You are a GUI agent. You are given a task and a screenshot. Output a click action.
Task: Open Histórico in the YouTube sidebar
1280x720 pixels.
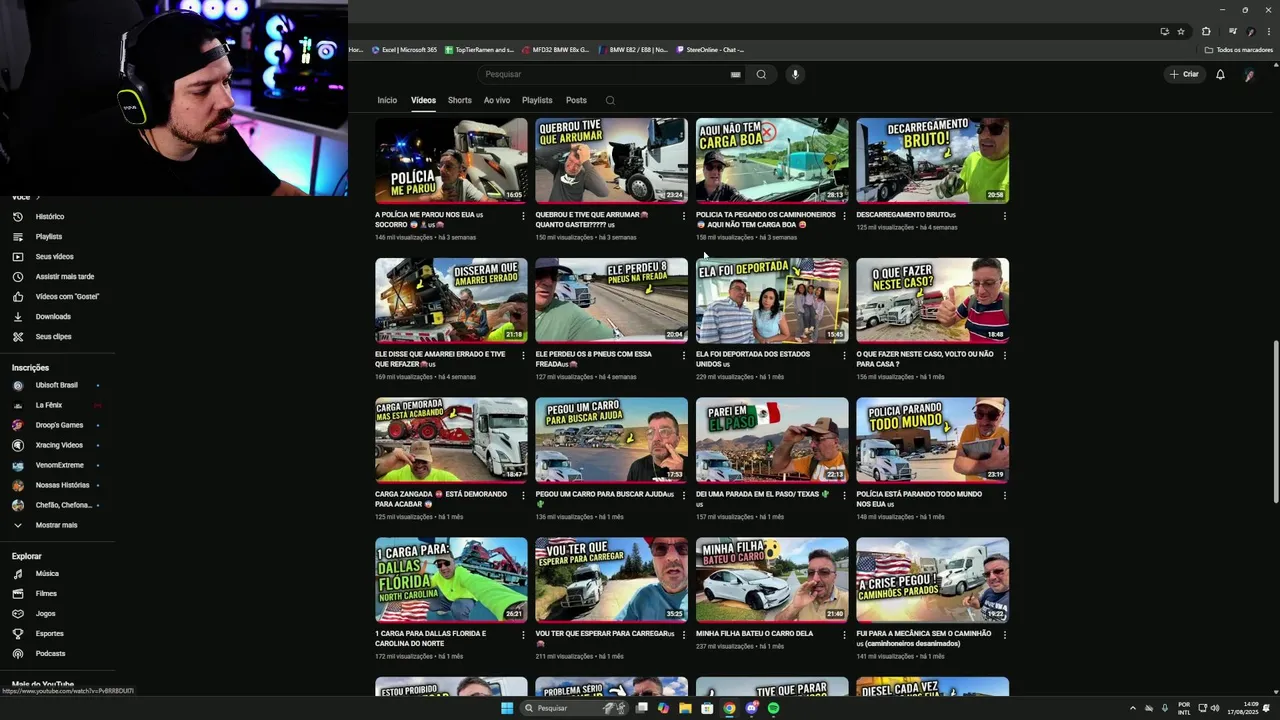[50, 217]
